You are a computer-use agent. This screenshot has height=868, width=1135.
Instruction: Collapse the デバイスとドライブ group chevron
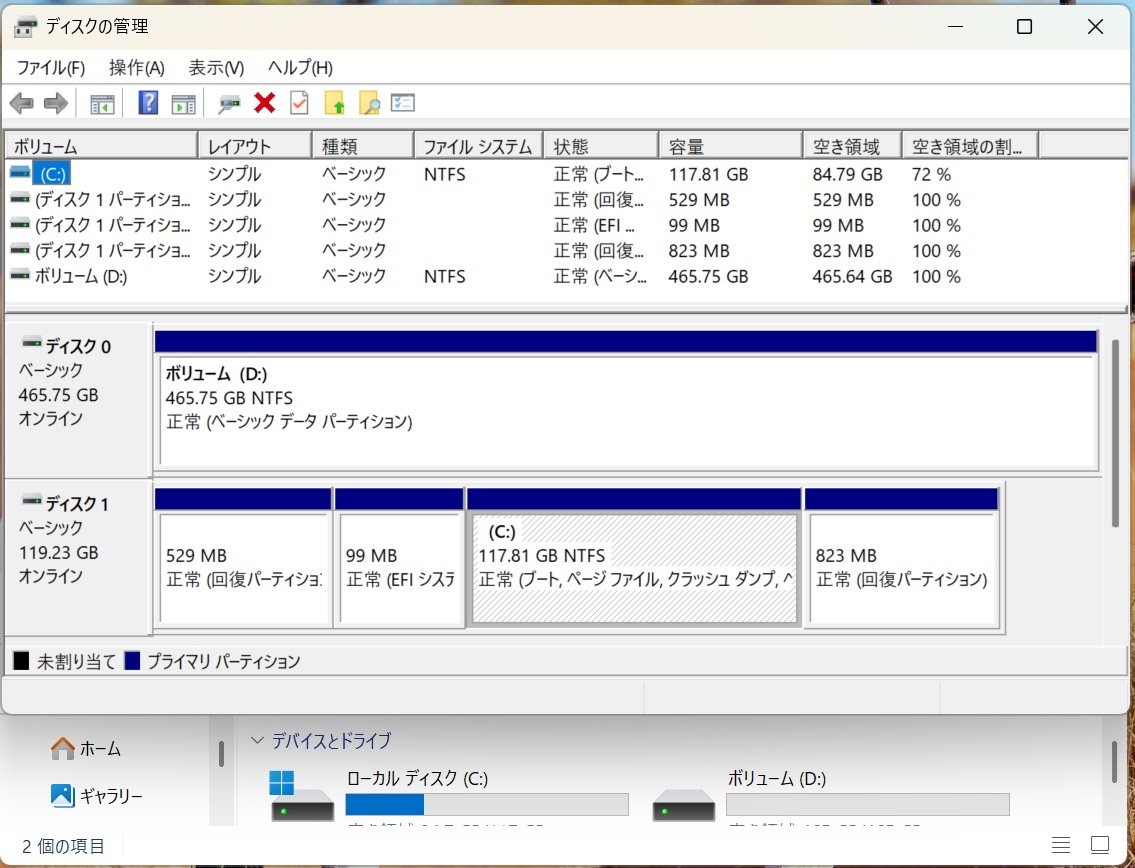(257, 741)
